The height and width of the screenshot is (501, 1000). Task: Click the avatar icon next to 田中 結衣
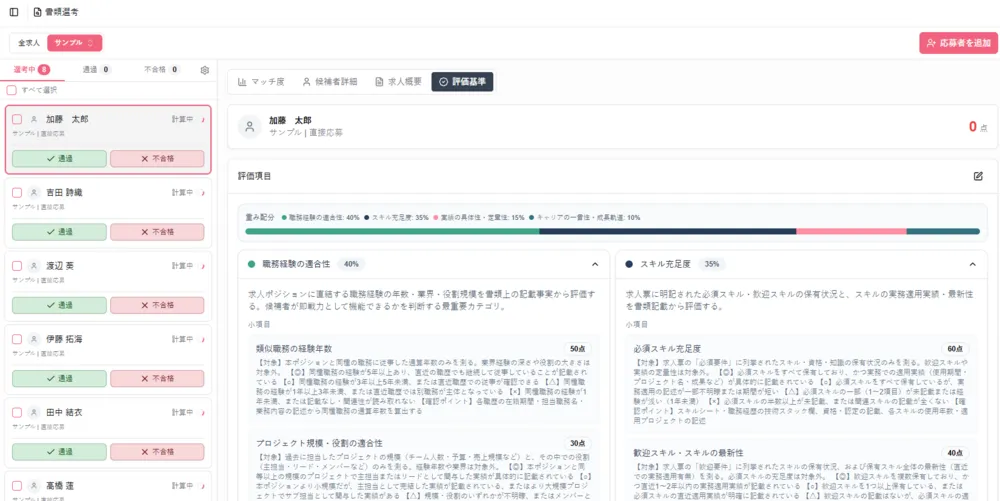(x=34, y=412)
